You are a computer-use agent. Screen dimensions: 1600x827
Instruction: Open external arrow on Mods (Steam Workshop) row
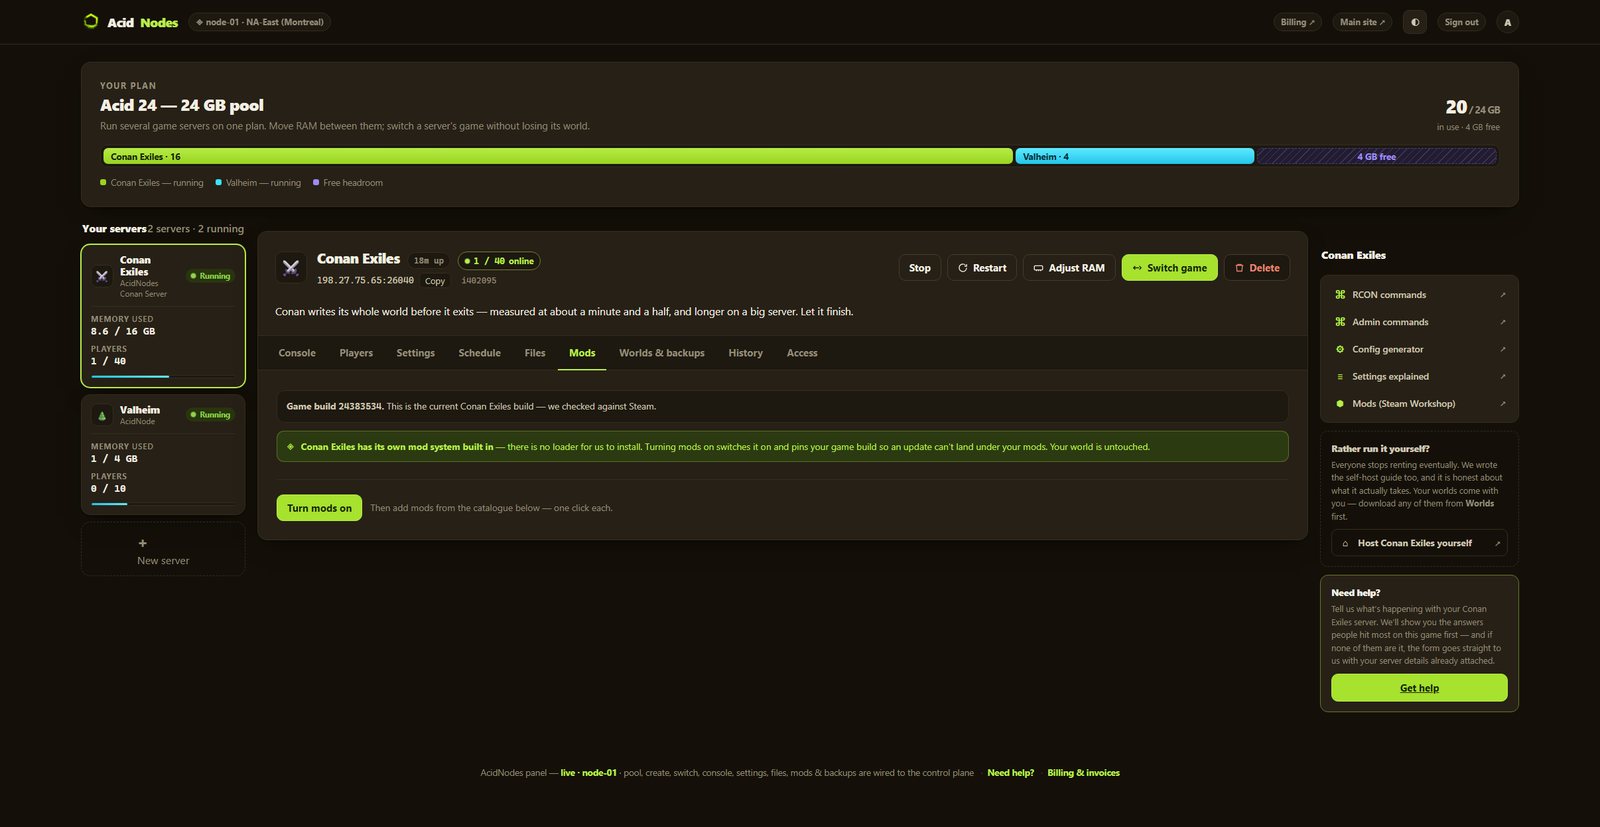click(x=1502, y=404)
